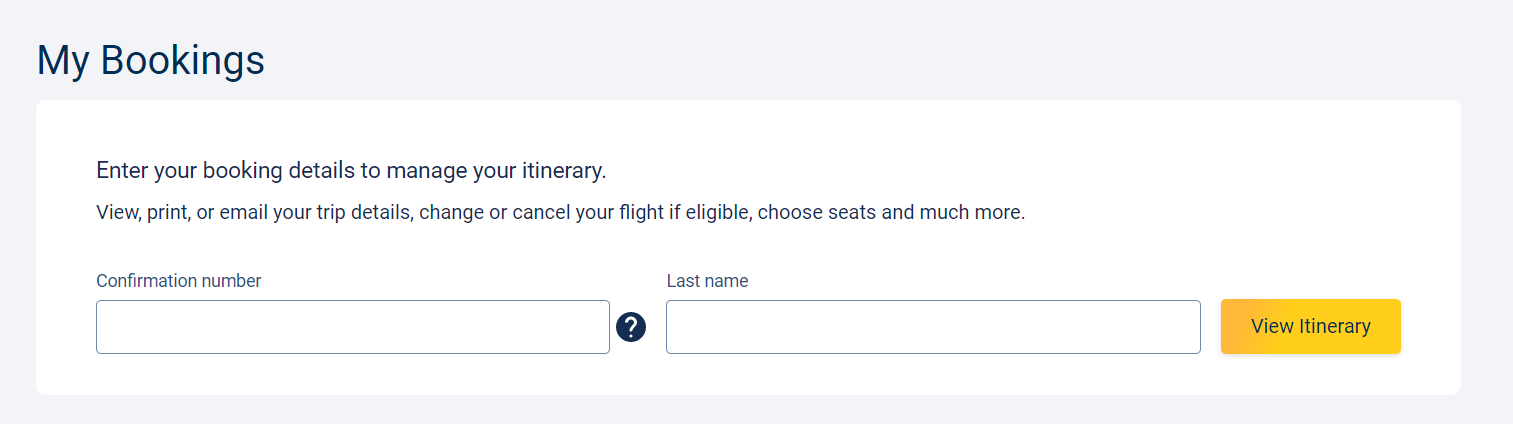Open confirmation number help tooltip
This screenshot has height=424, width=1513.
point(631,327)
